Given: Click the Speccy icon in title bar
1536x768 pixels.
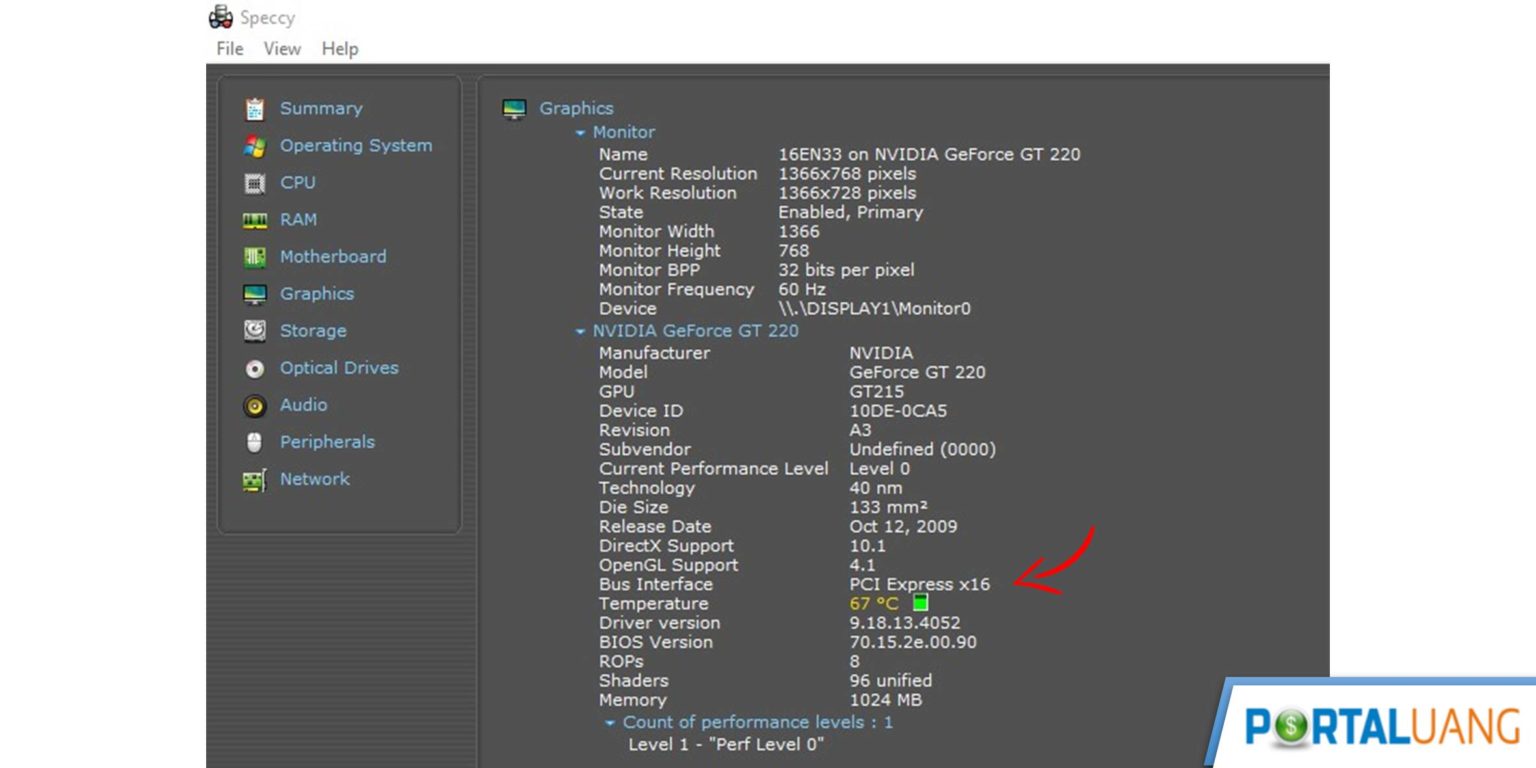Looking at the screenshot, I should coord(220,16).
